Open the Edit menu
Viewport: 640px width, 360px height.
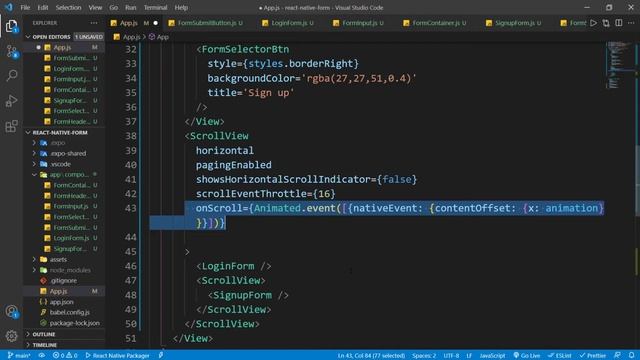(42, 7)
